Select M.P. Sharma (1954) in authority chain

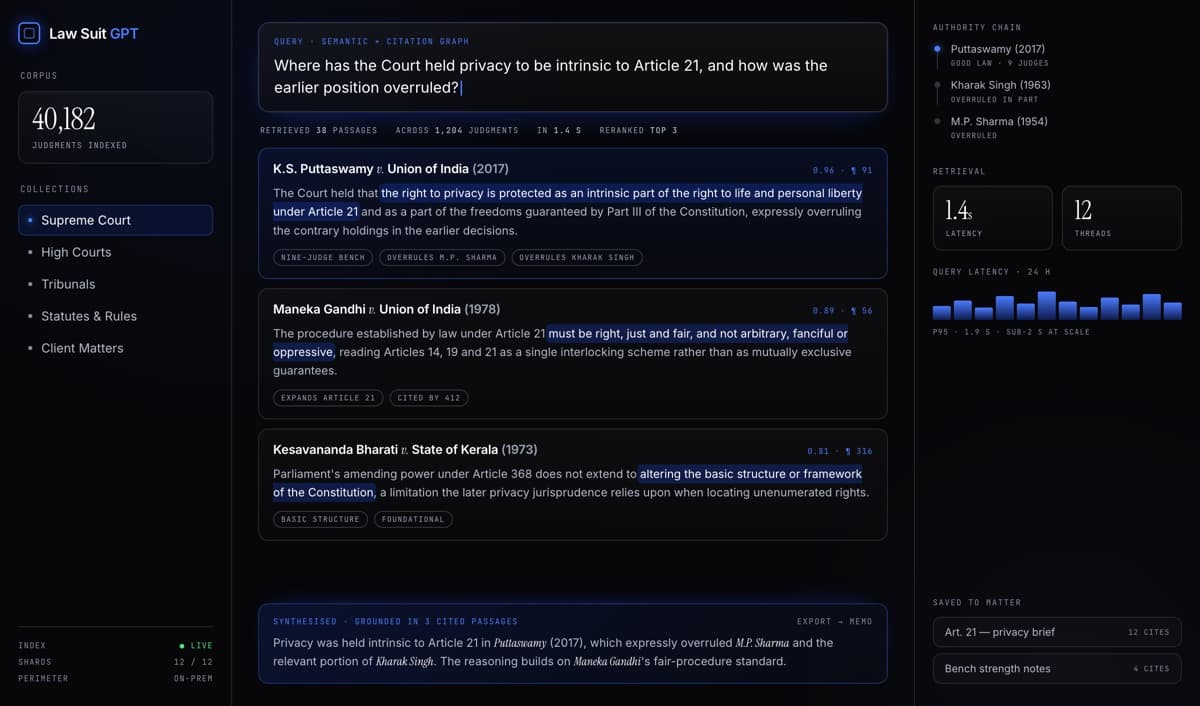coord(998,121)
